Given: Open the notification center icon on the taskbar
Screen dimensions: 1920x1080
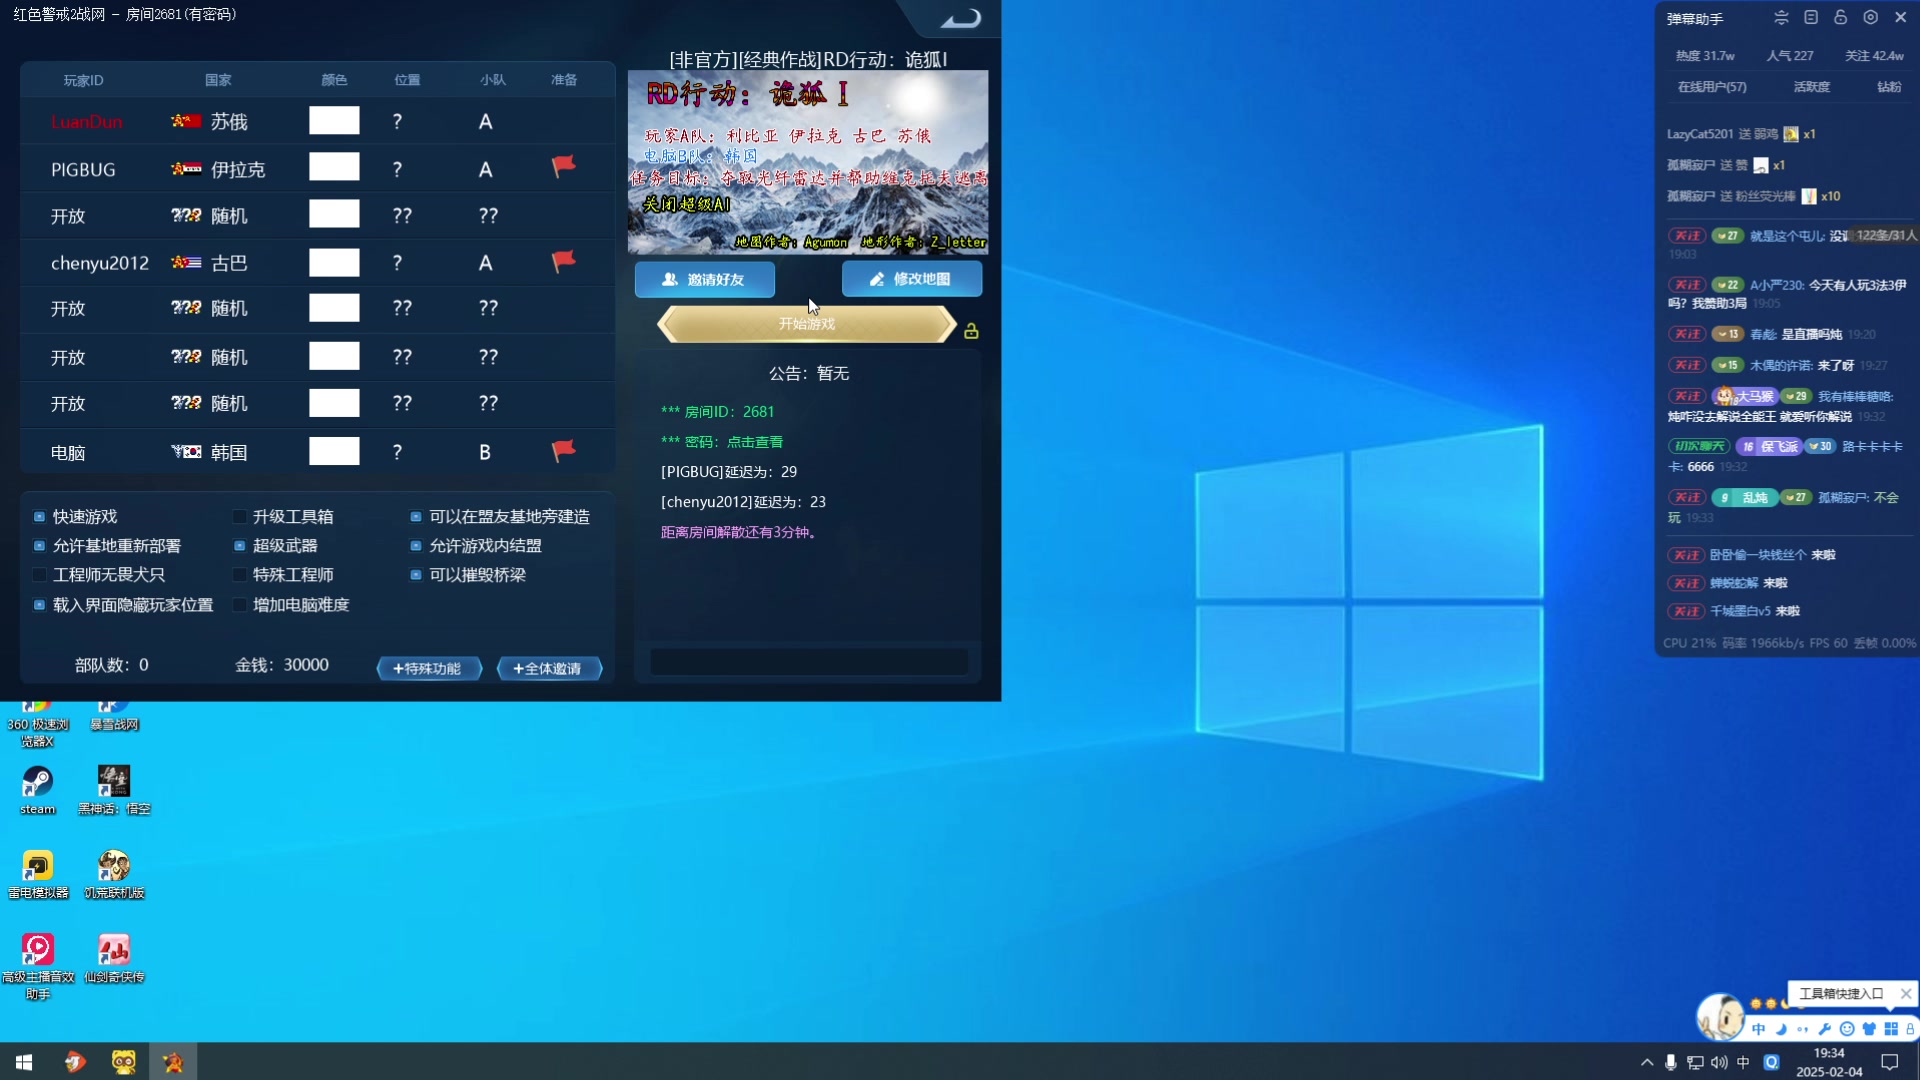Looking at the screenshot, I should click(x=1890, y=1062).
